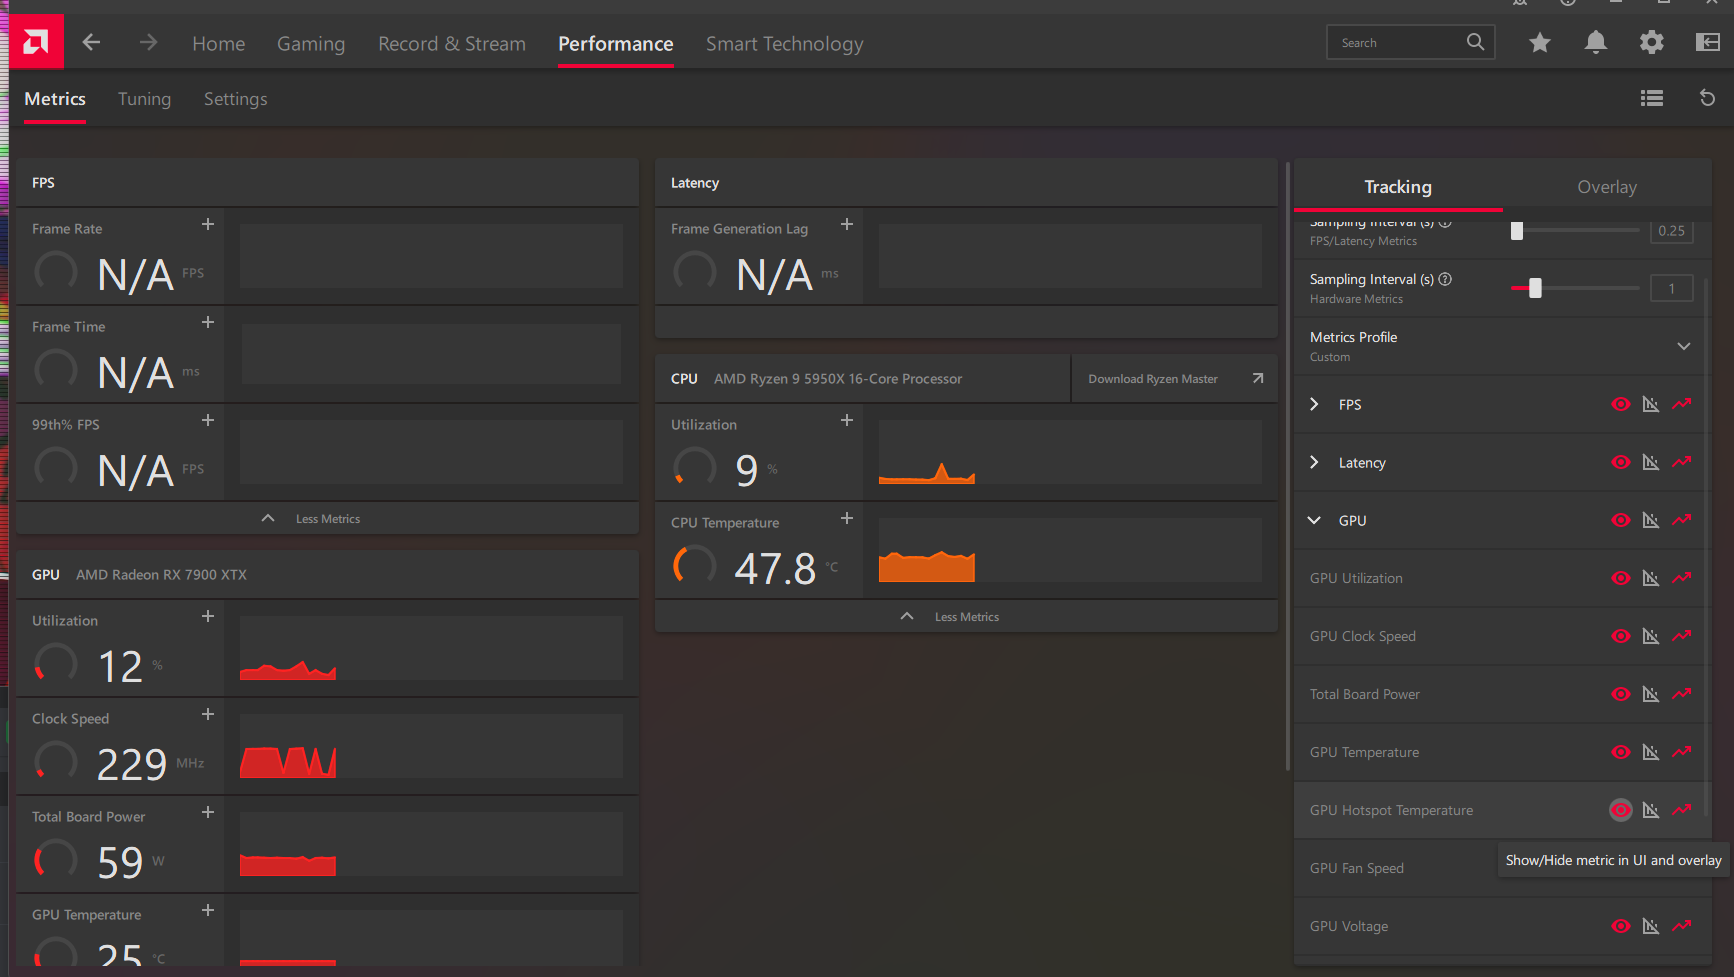Hide GPU Clock Speed metric with eye
The height and width of the screenshot is (977, 1734).
[1621, 636]
